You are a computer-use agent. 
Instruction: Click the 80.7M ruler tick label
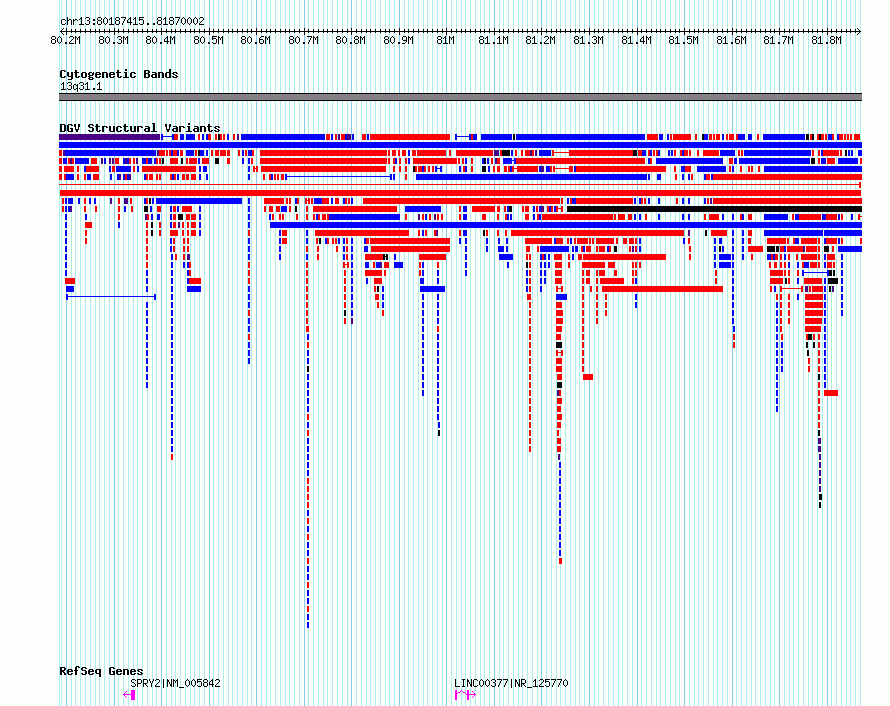tap(303, 40)
